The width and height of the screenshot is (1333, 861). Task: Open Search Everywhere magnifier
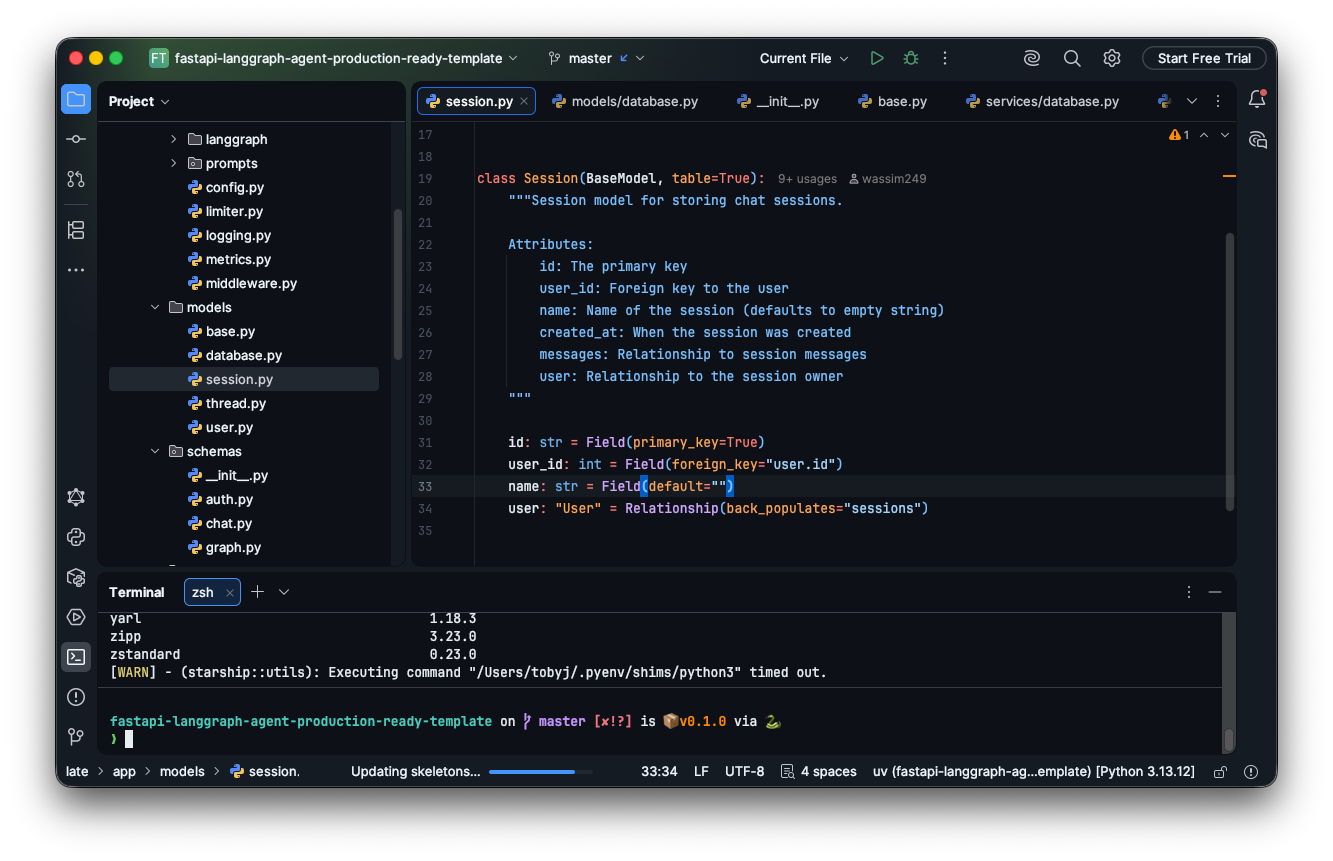pyautogui.click(x=1072, y=58)
